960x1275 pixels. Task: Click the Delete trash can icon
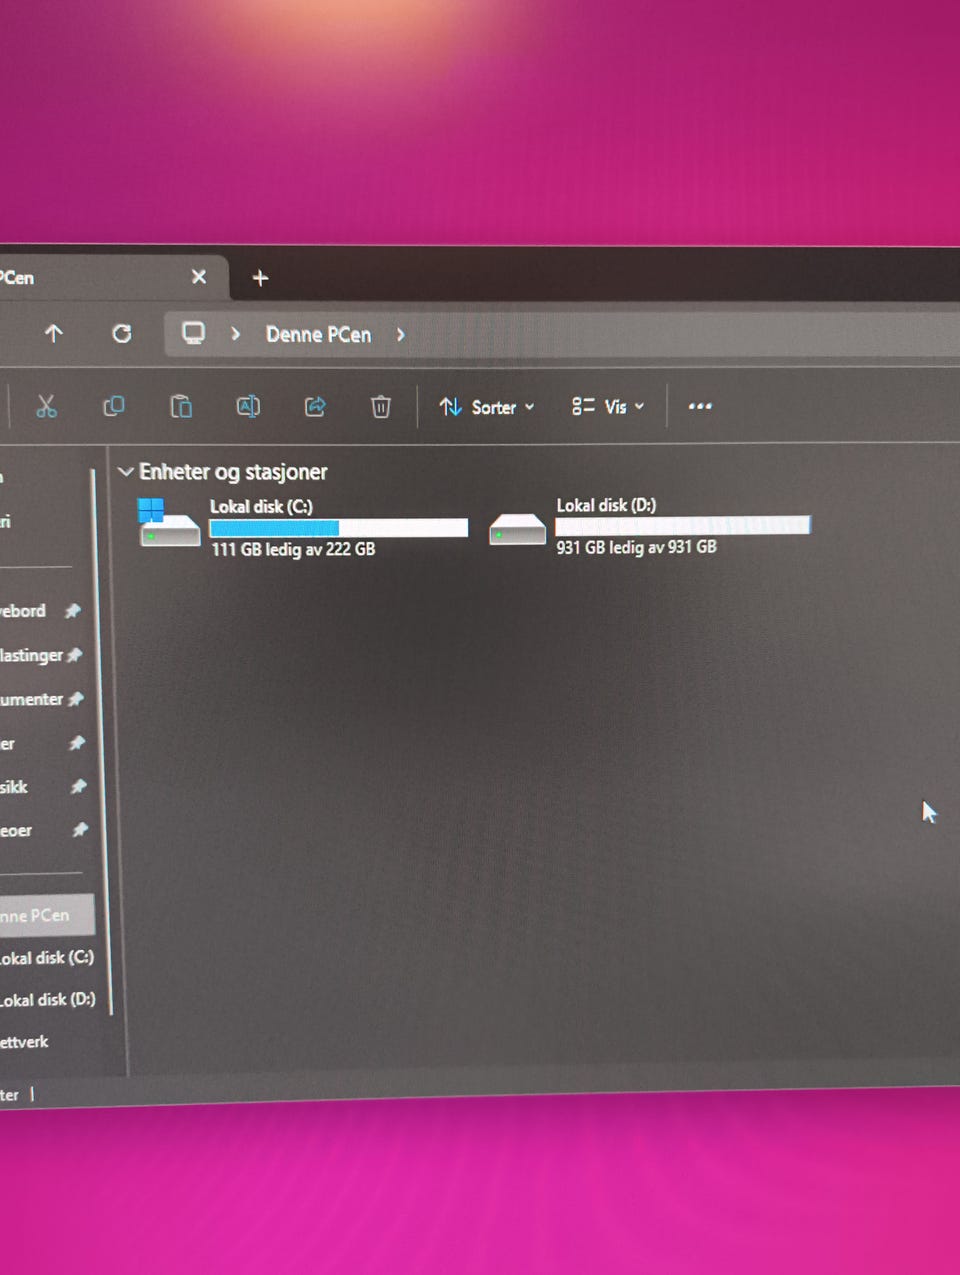(x=381, y=406)
